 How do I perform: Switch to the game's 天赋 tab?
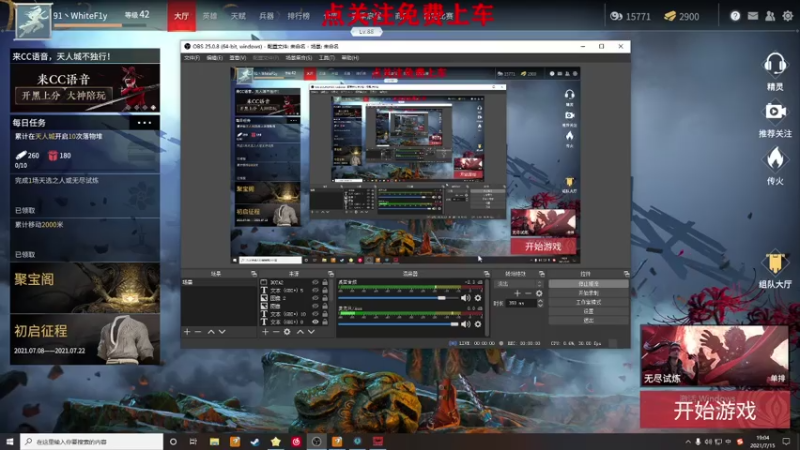click(238, 16)
